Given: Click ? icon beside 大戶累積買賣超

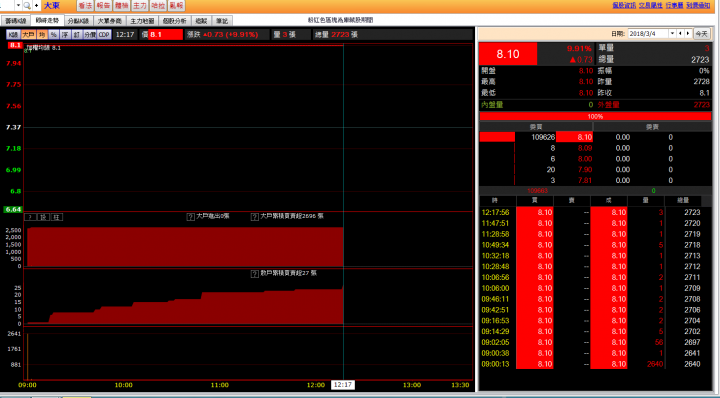Looking at the screenshot, I should point(254,217).
